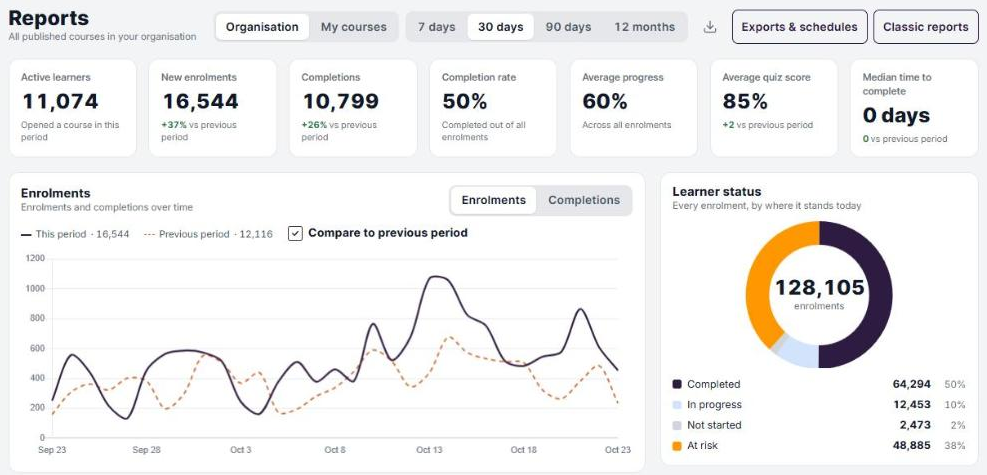Click the 38% at risk percentage
Viewport: 987px width, 475px height.
click(x=955, y=446)
